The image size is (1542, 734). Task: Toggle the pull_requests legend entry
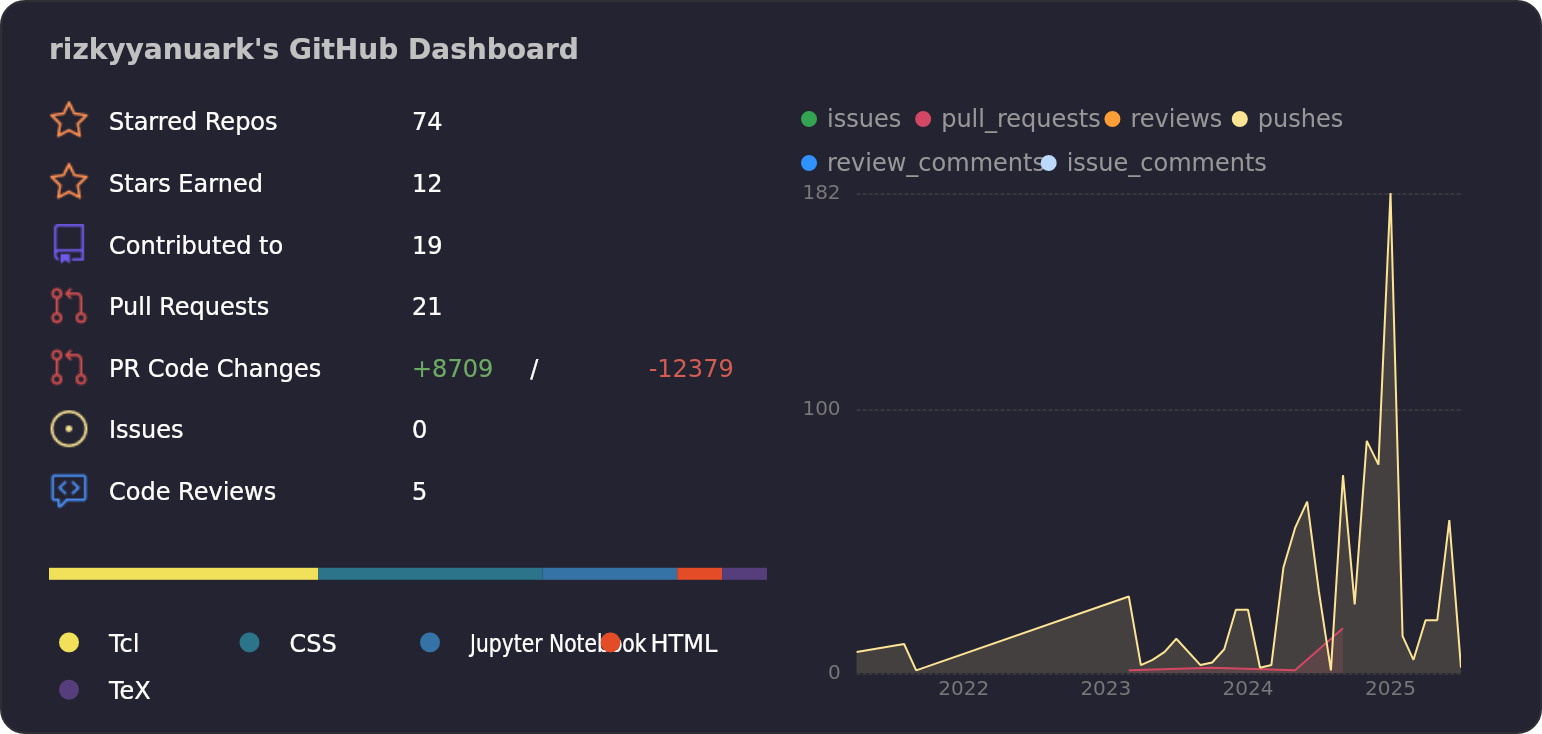pyautogui.click(x=921, y=118)
